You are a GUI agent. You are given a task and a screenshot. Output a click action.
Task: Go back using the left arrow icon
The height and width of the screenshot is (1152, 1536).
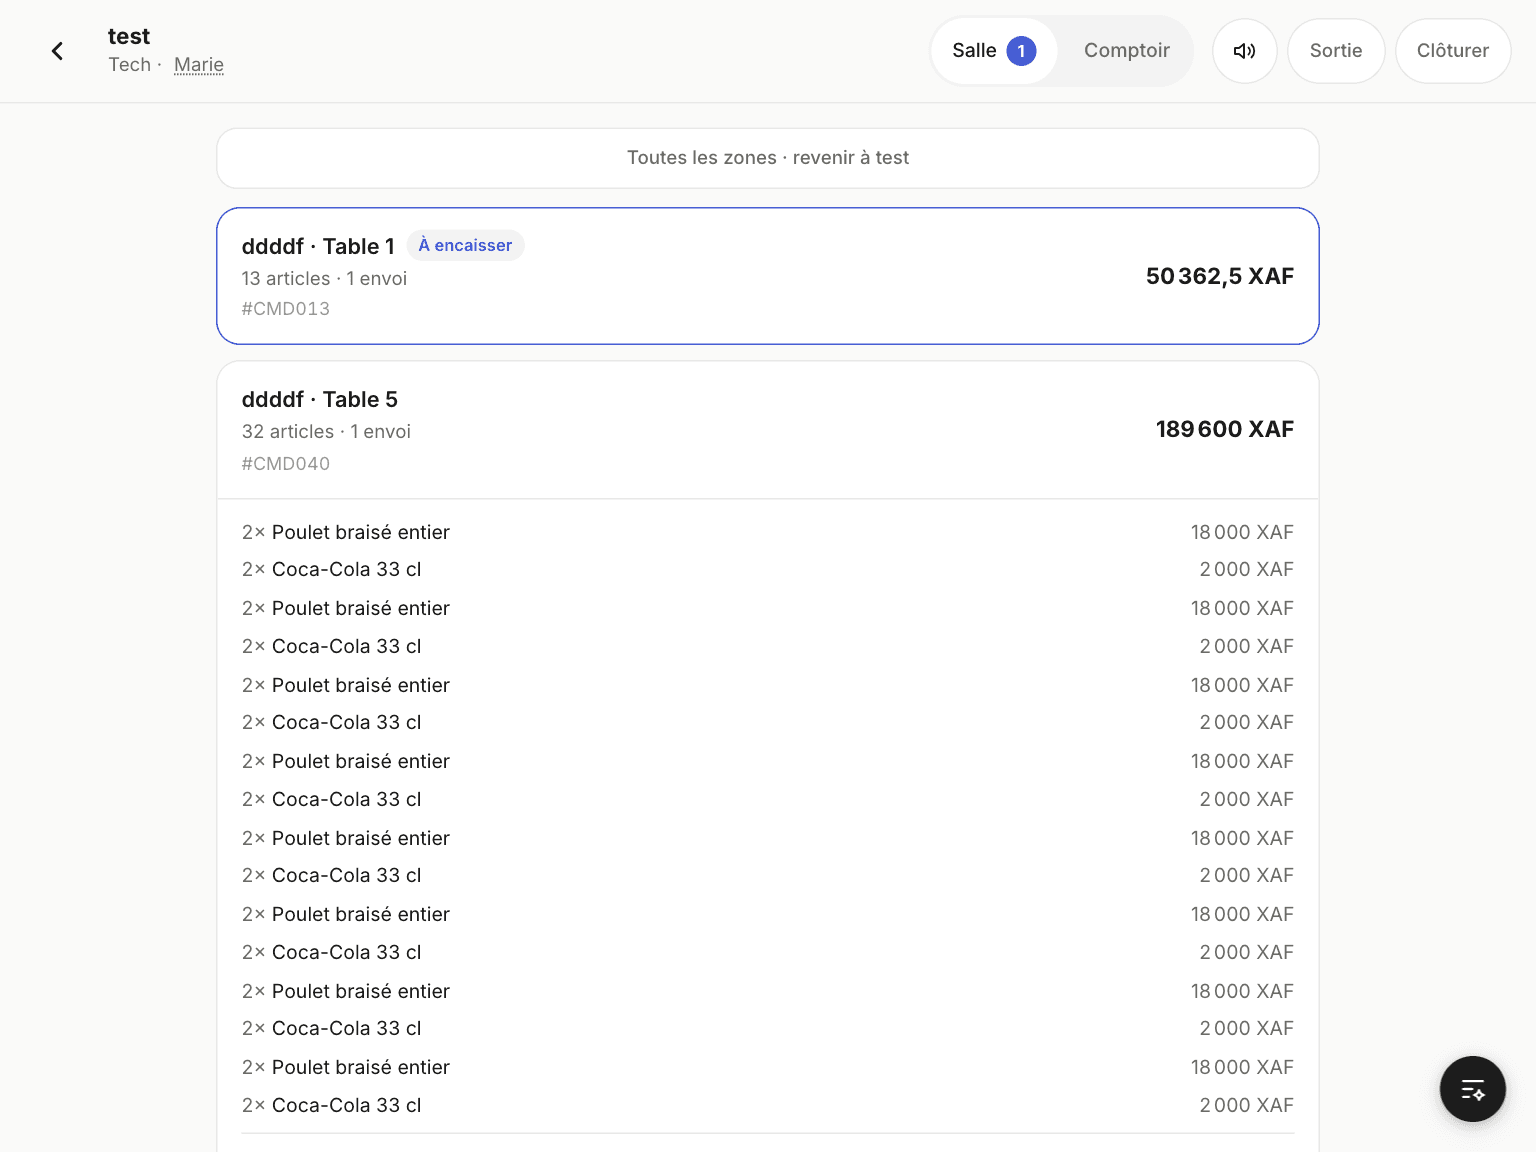pos(58,51)
